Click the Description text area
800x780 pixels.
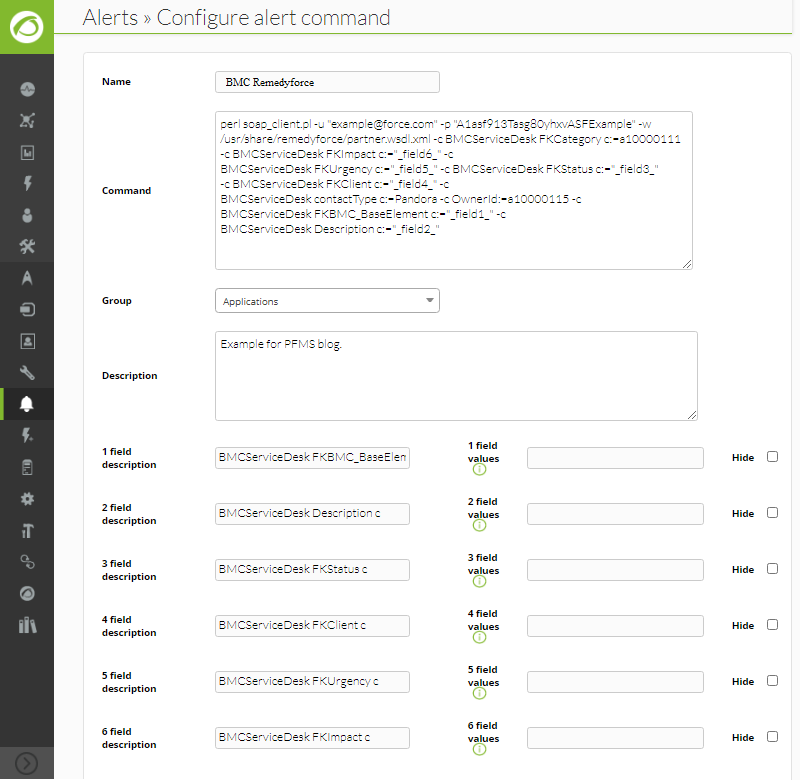(456, 376)
